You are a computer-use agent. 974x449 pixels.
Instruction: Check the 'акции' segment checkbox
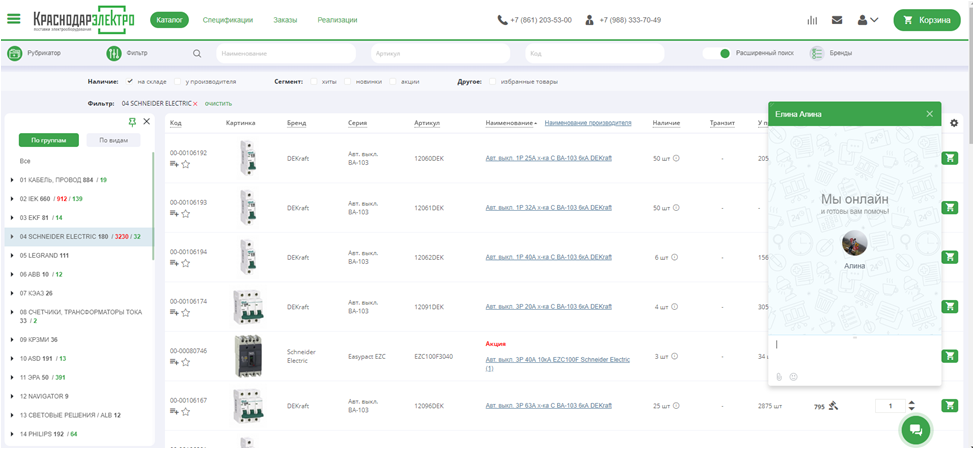395,81
